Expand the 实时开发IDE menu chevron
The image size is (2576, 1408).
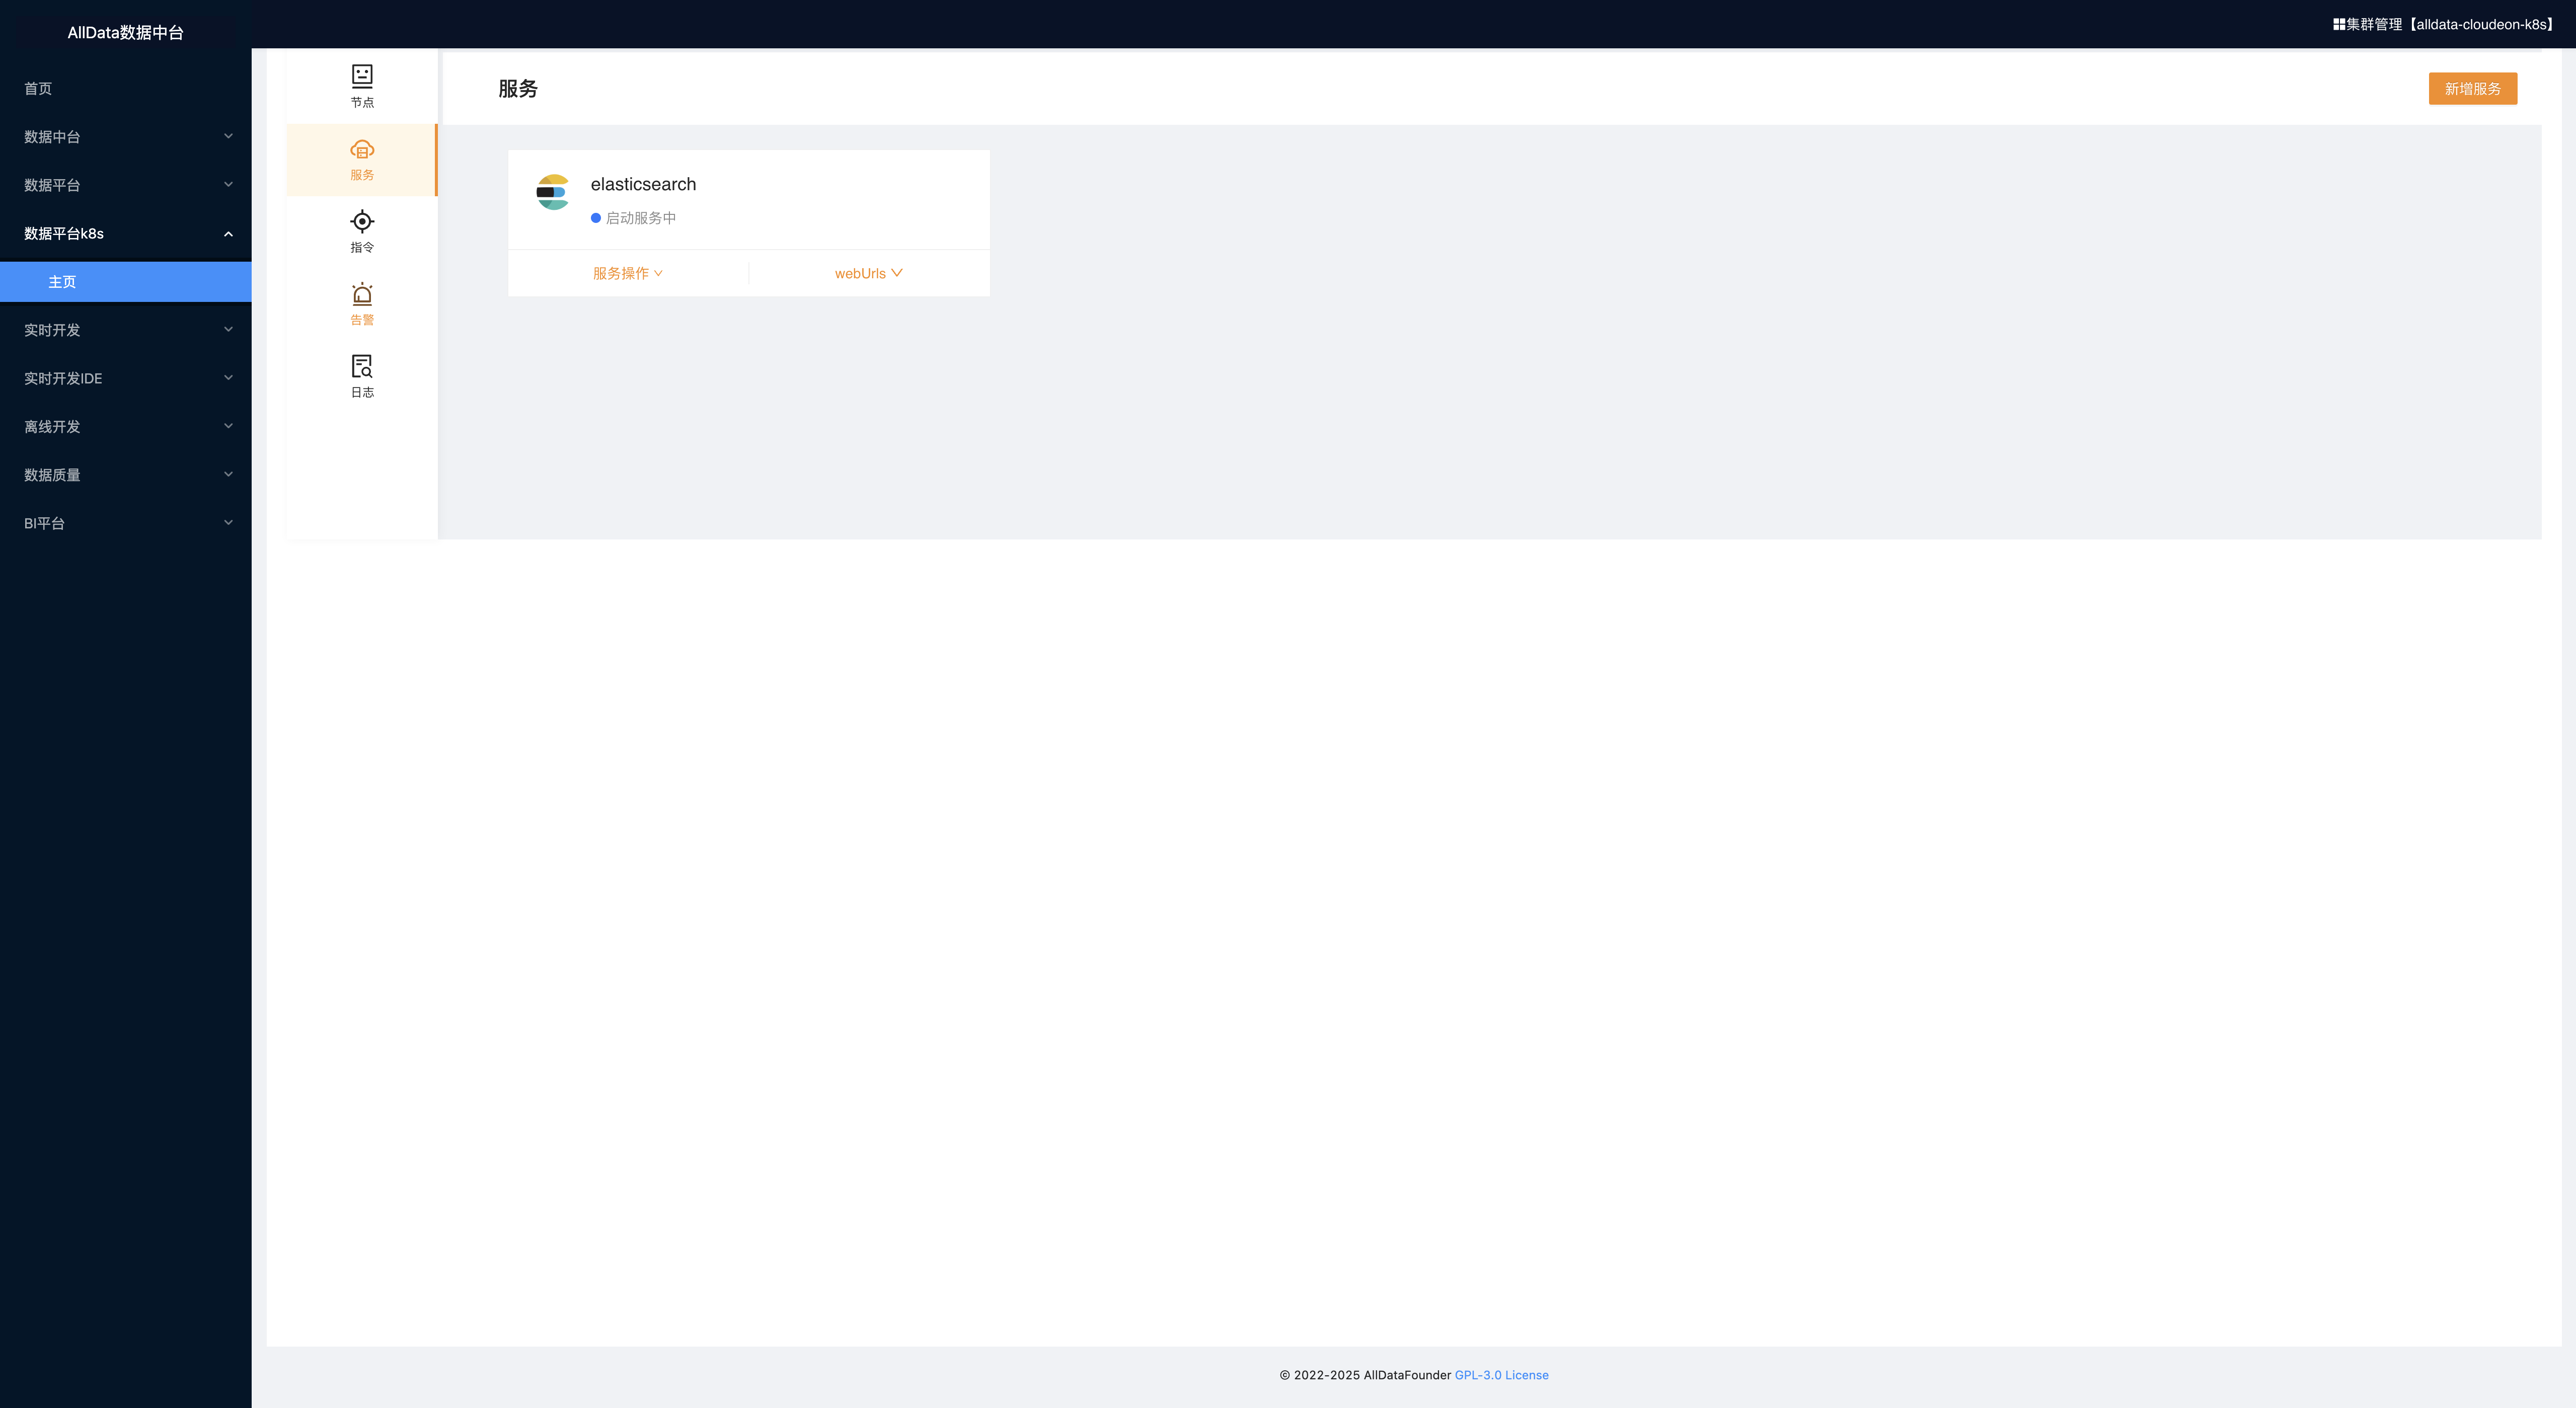pos(228,377)
